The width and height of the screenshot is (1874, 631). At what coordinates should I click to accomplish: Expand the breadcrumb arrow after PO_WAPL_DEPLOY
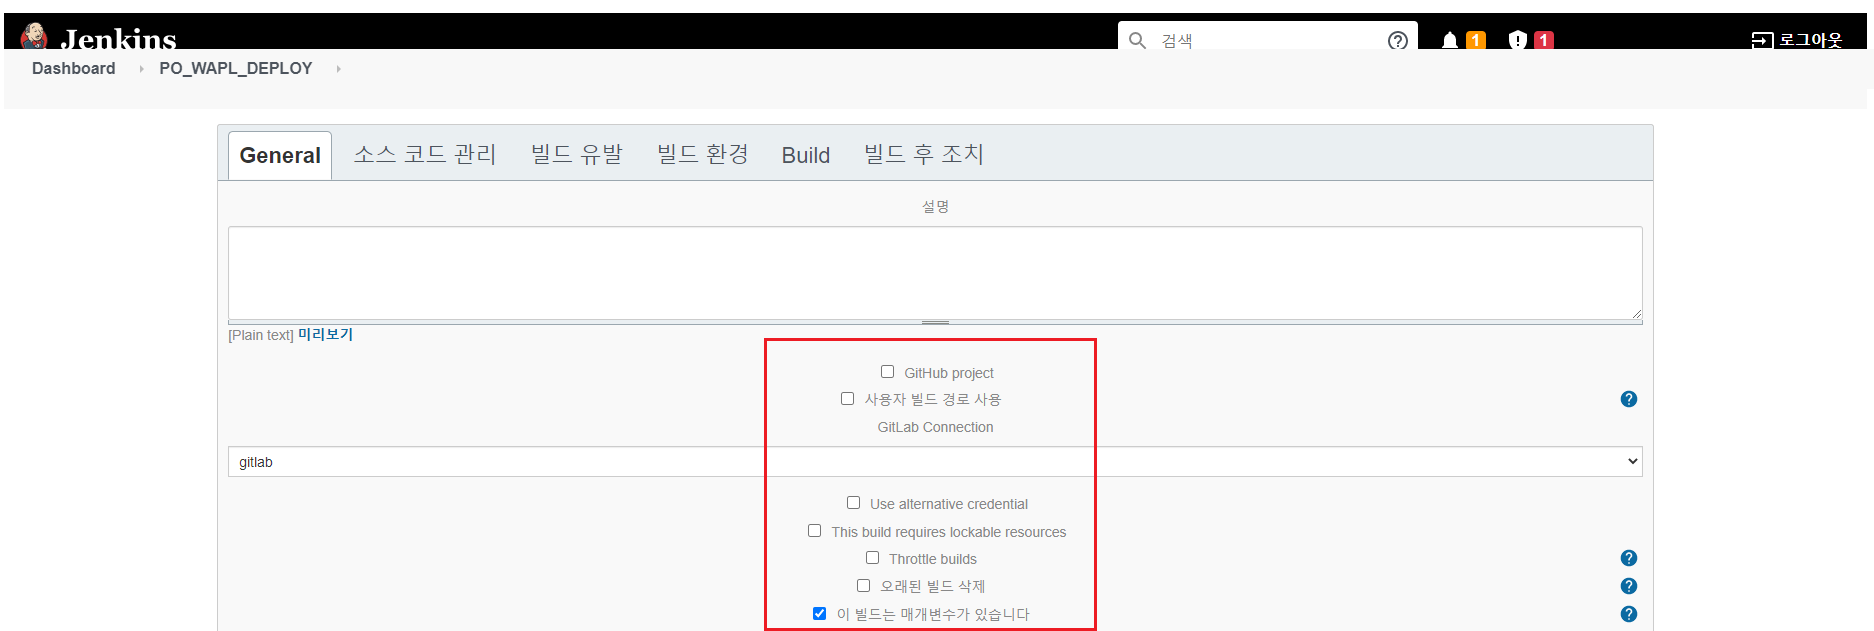pyautogui.click(x=338, y=69)
